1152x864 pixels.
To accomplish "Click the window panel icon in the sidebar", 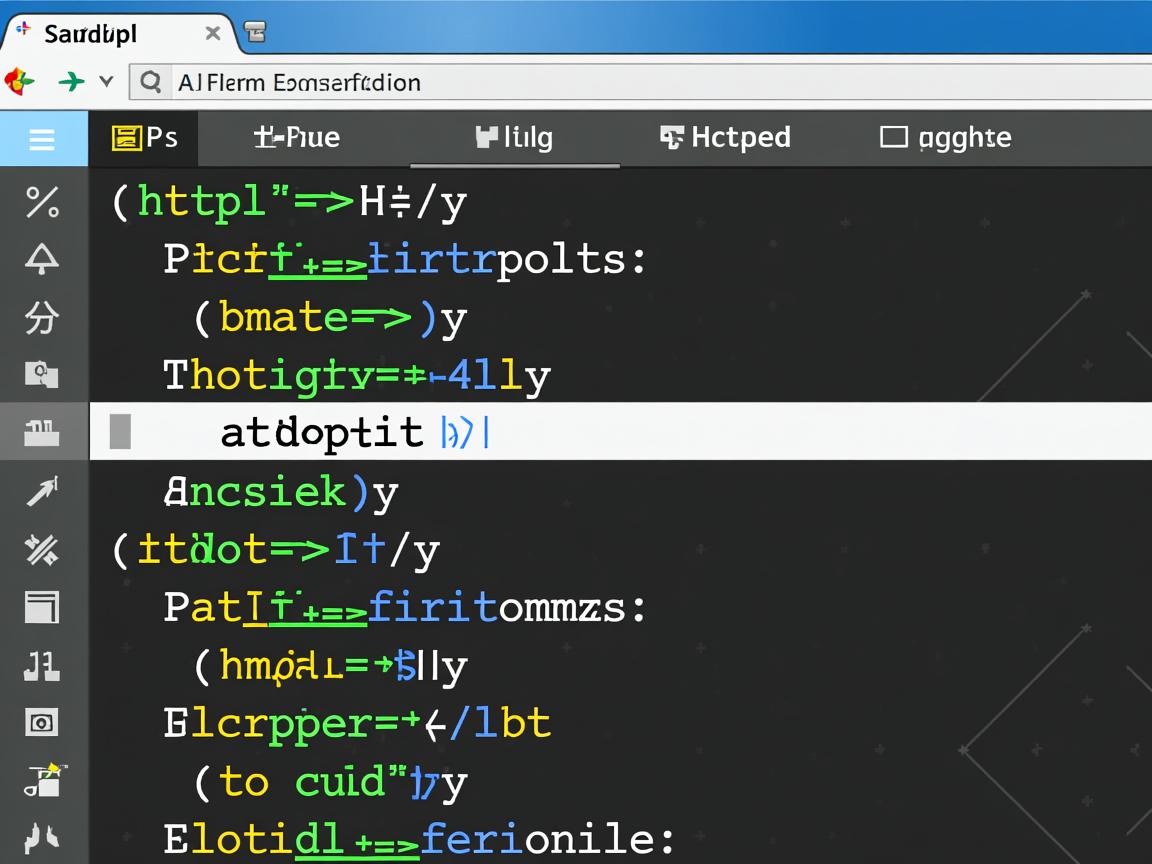I will click(42, 607).
